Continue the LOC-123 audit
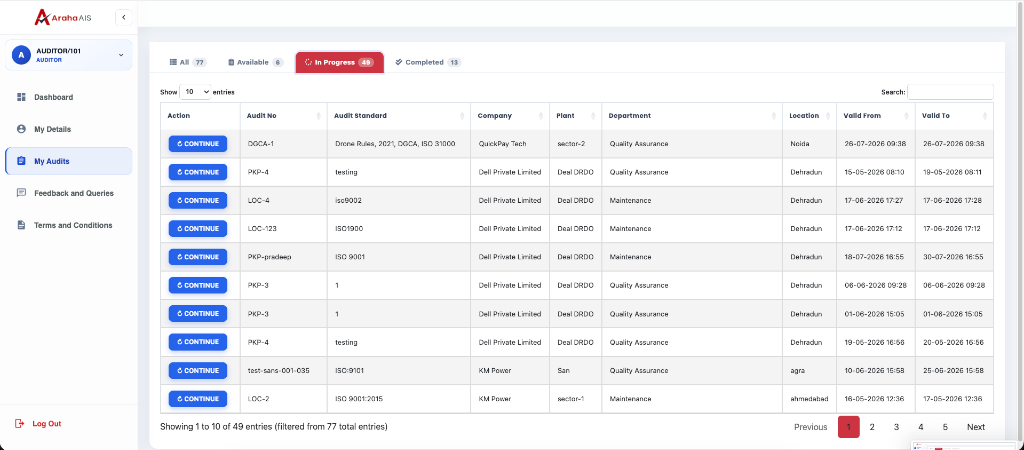The width and height of the screenshot is (1024, 450). click(198, 229)
